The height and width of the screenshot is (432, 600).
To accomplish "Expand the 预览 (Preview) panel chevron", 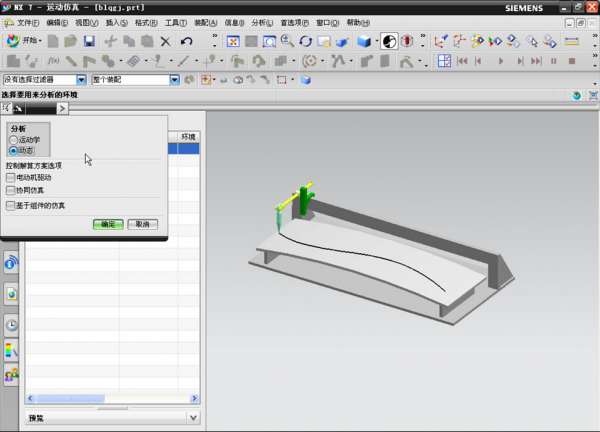I will point(194,418).
